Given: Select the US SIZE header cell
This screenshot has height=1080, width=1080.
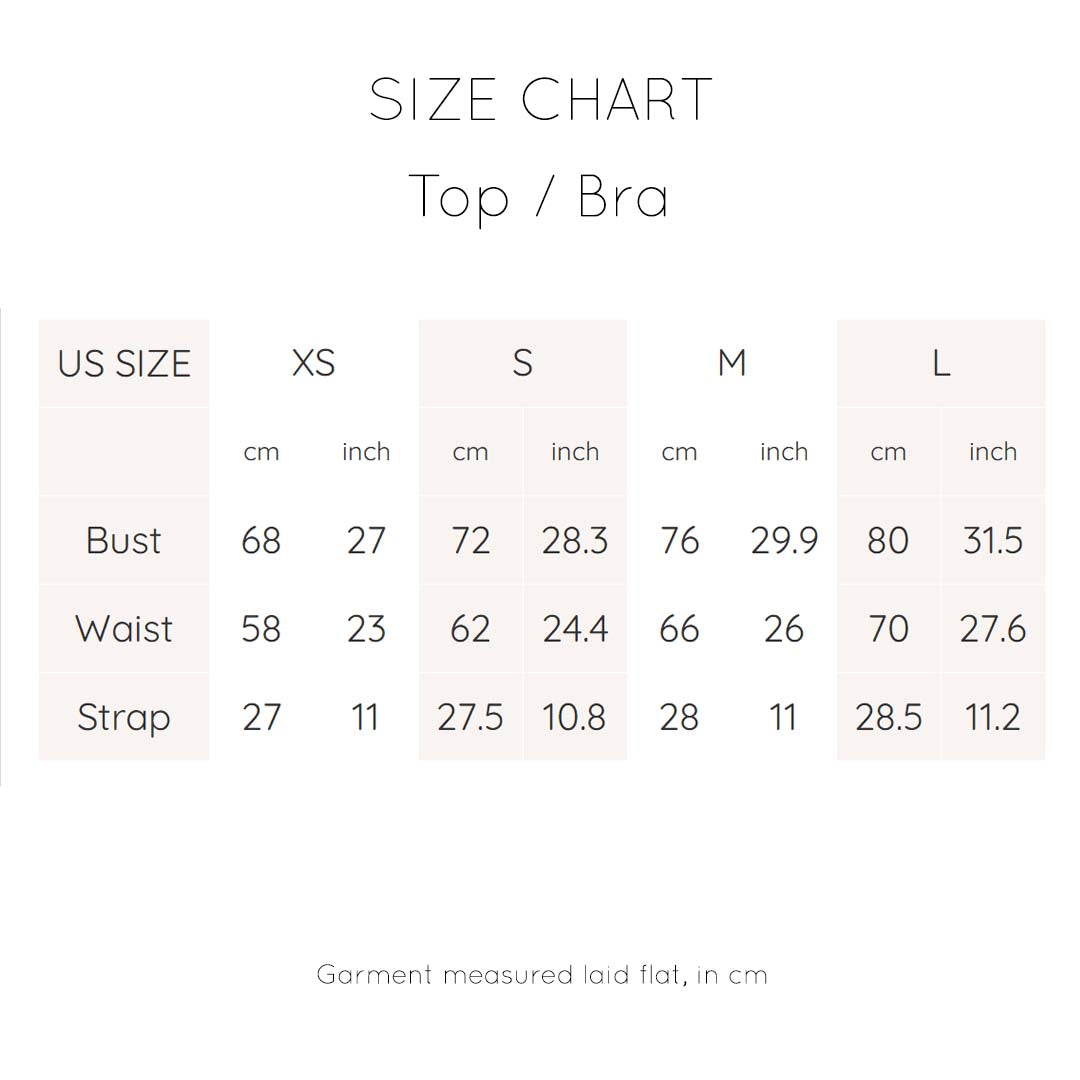Looking at the screenshot, I should (x=124, y=363).
